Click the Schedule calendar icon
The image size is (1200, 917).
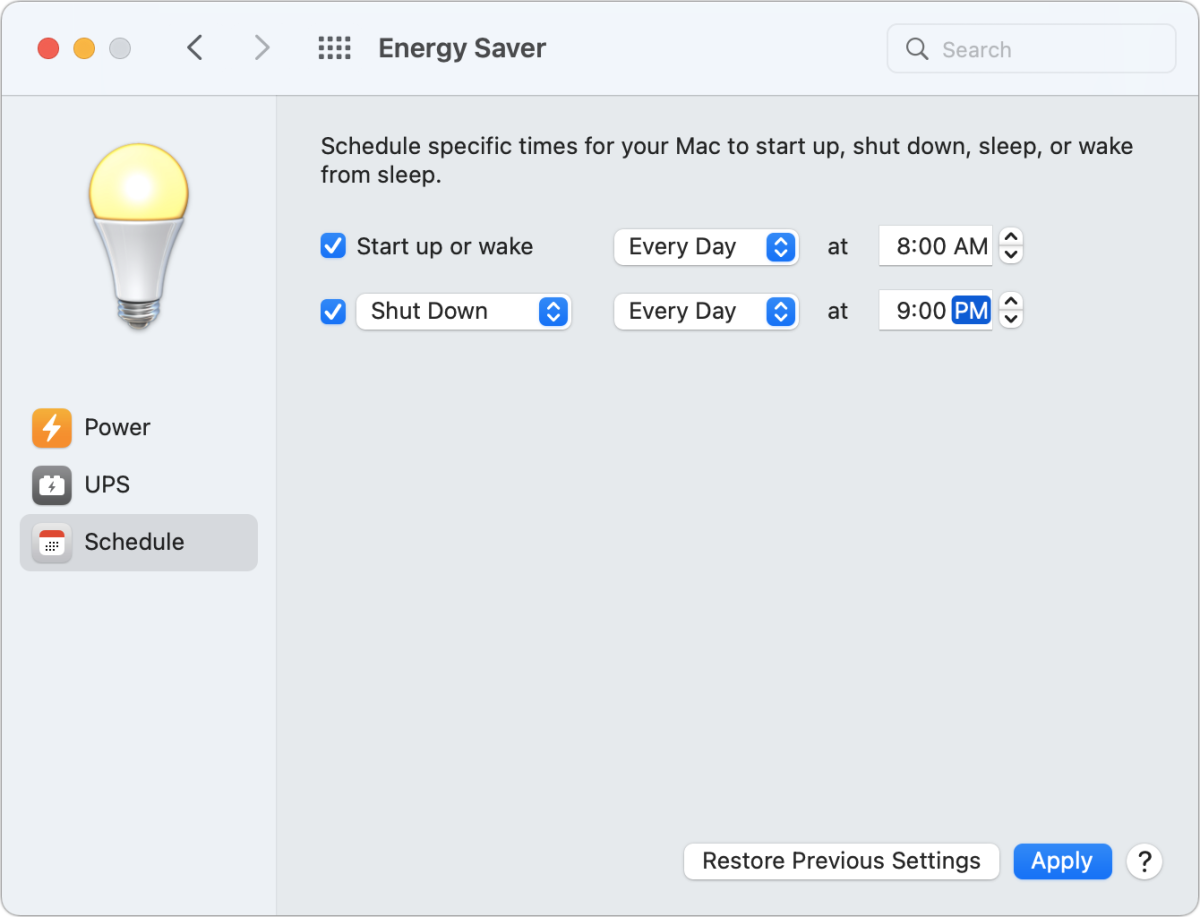(51, 542)
